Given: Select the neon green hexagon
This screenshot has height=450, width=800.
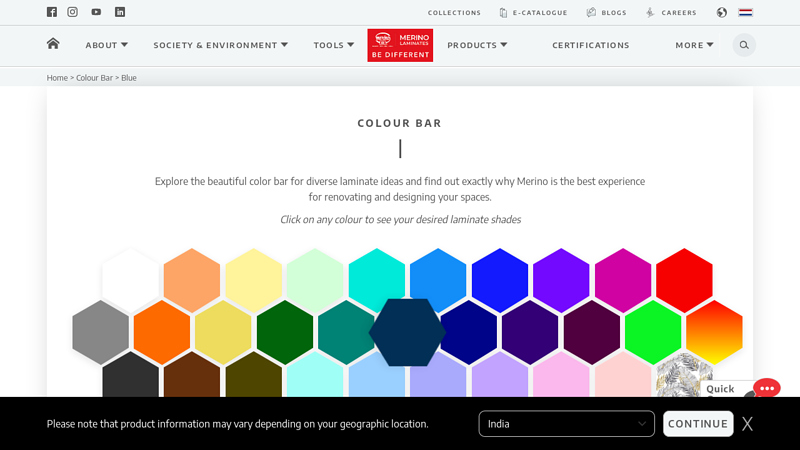Looking at the screenshot, I should [x=653, y=332].
